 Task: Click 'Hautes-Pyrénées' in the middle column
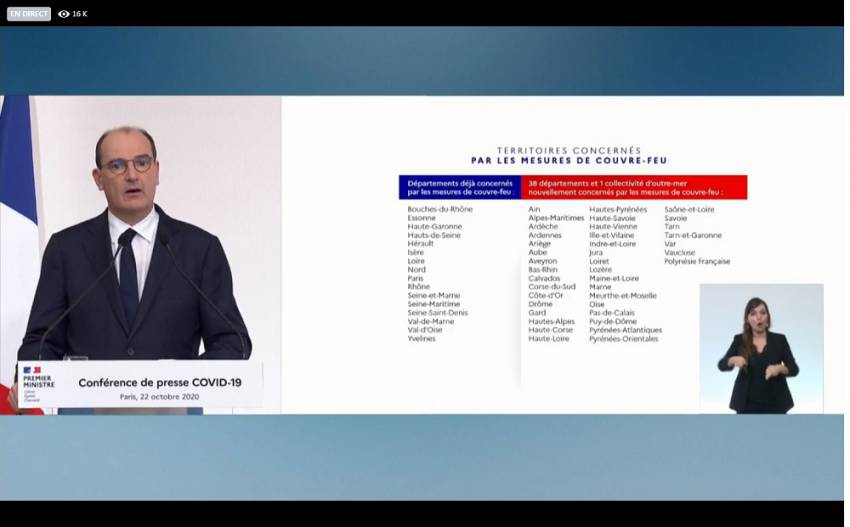pyautogui.click(x=618, y=209)
